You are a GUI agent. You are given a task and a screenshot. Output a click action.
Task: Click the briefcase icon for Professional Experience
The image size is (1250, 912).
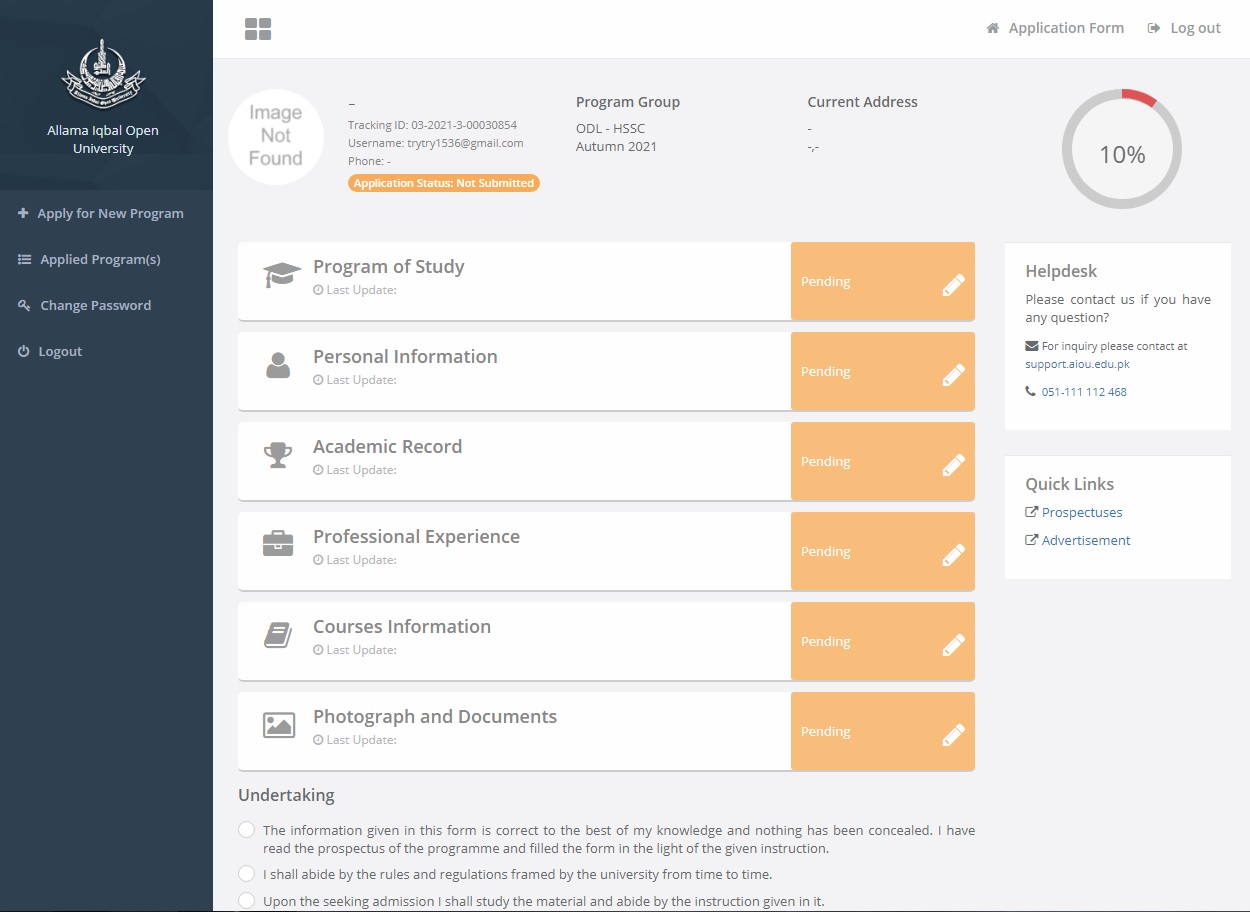(278, 544)
